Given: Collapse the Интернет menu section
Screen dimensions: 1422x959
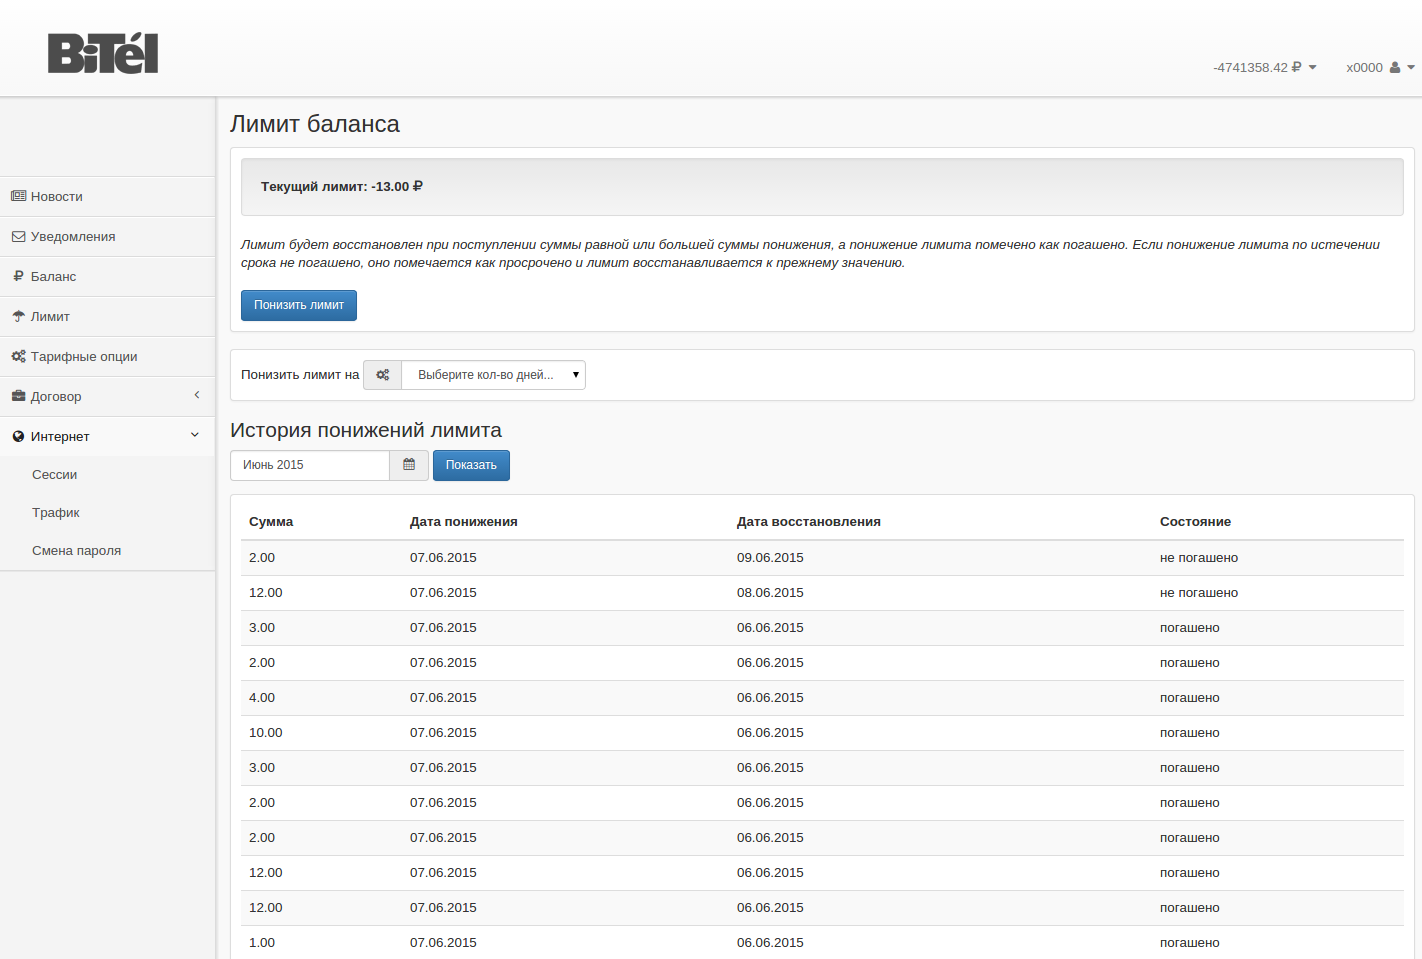Looking at the screenshot, I should click(107, 436).
